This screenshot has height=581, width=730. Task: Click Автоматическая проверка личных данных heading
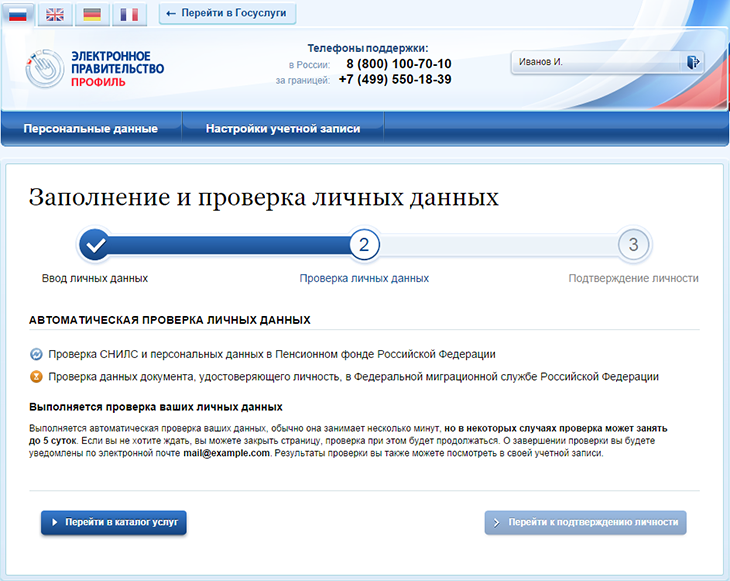click(x=169, y=320)
